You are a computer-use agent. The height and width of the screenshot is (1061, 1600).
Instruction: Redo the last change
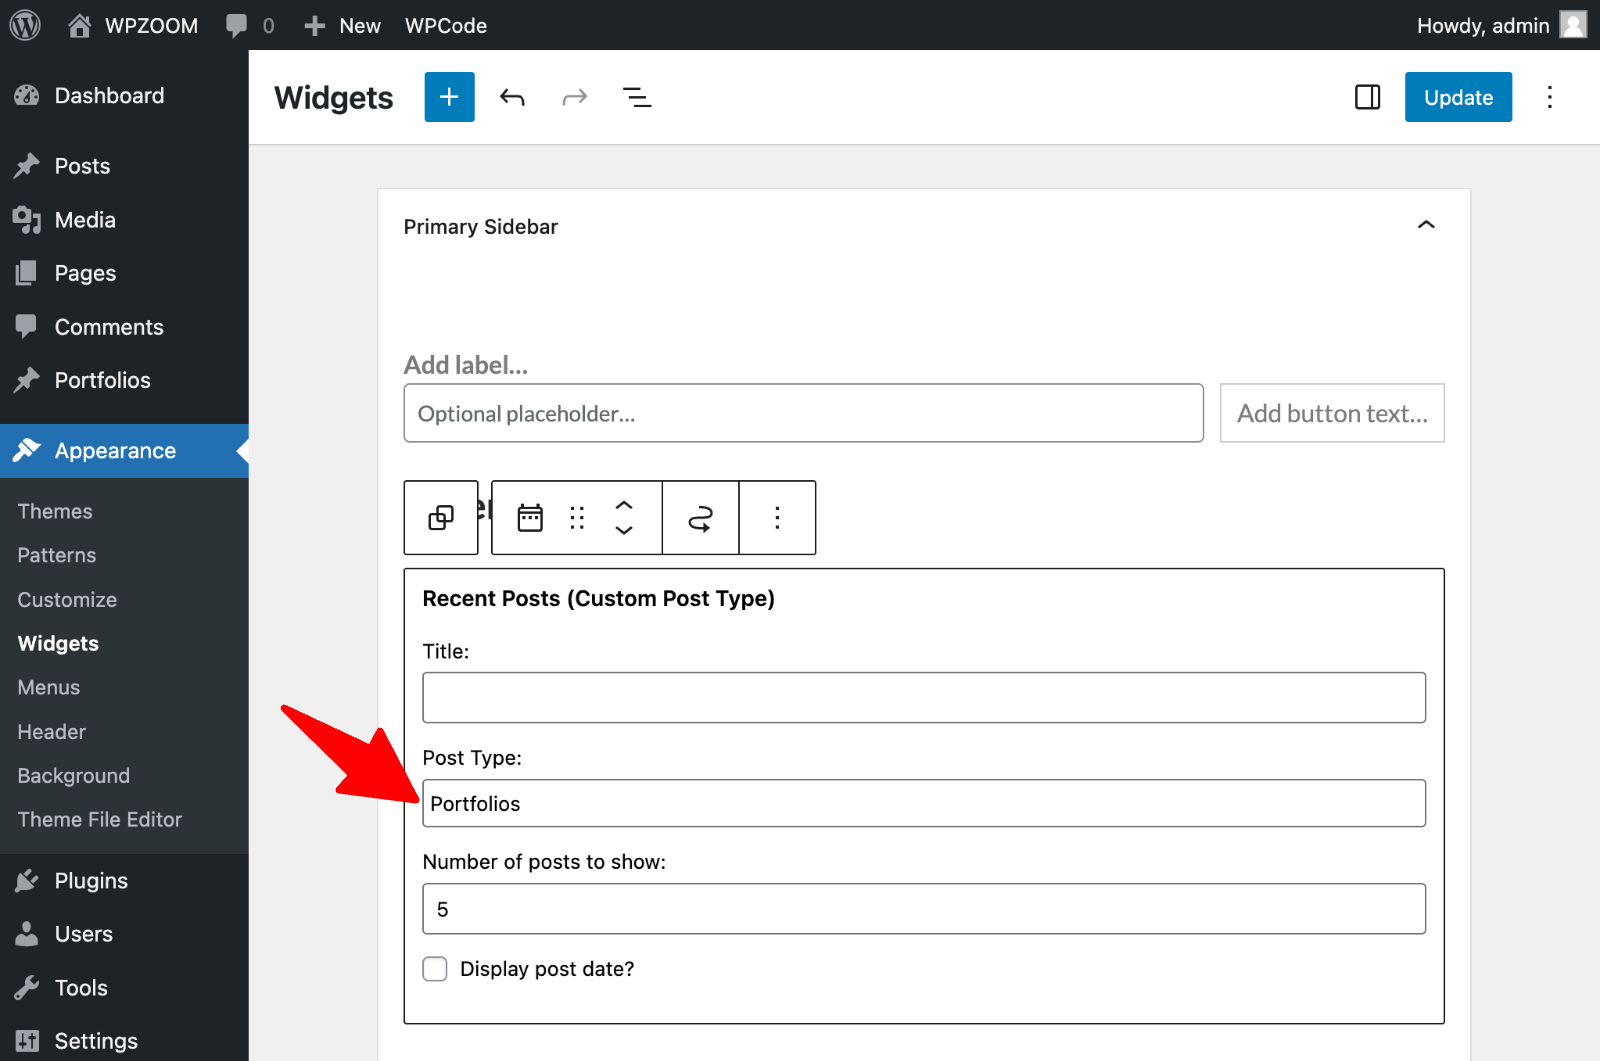click(575, 97)
